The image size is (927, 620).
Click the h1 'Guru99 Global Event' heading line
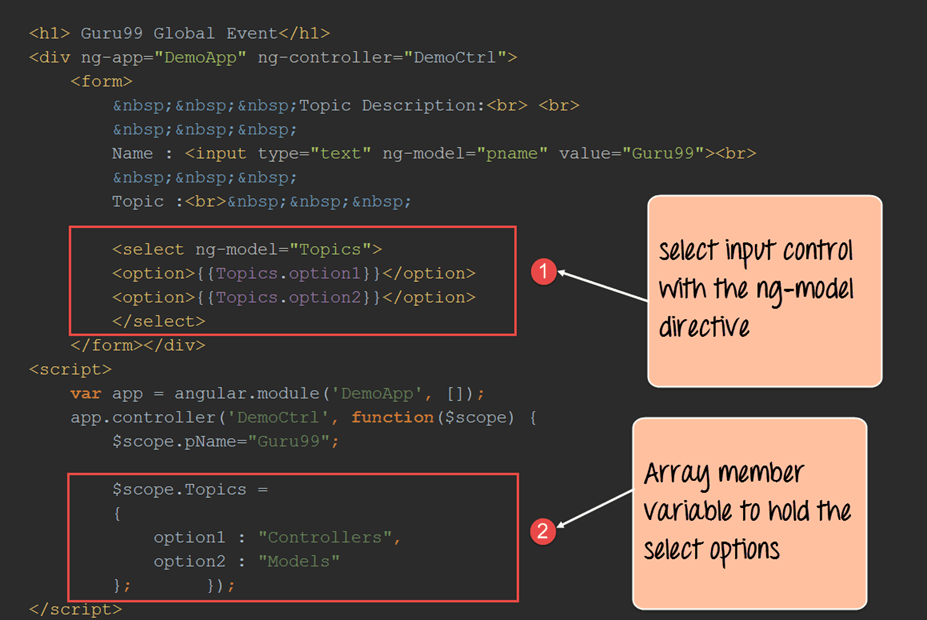click(180, 33)
